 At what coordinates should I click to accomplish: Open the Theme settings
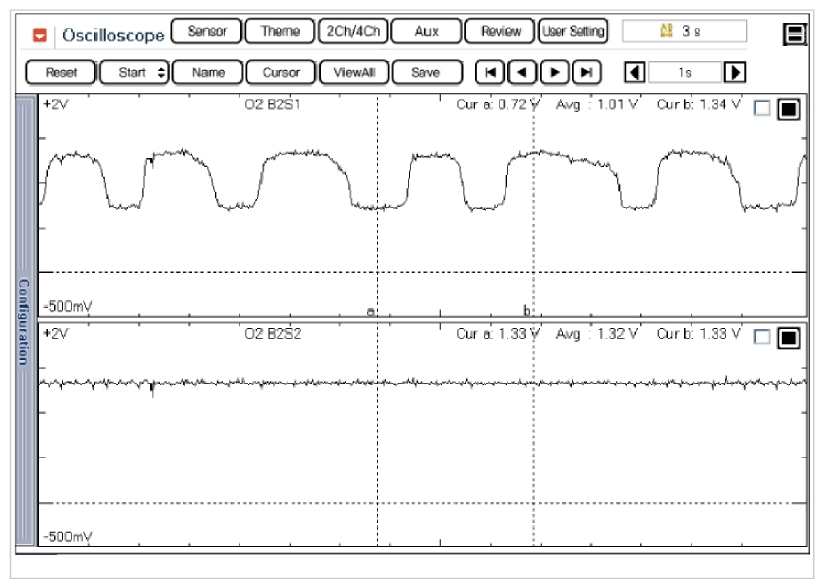click(280, 31)
